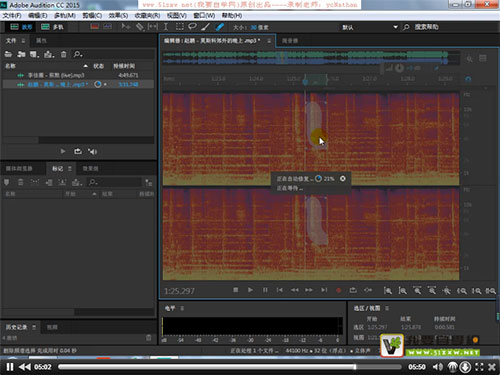Open the 窗口(W) menu
This screenshot has height=375, width=500.
tap(204, 16)
